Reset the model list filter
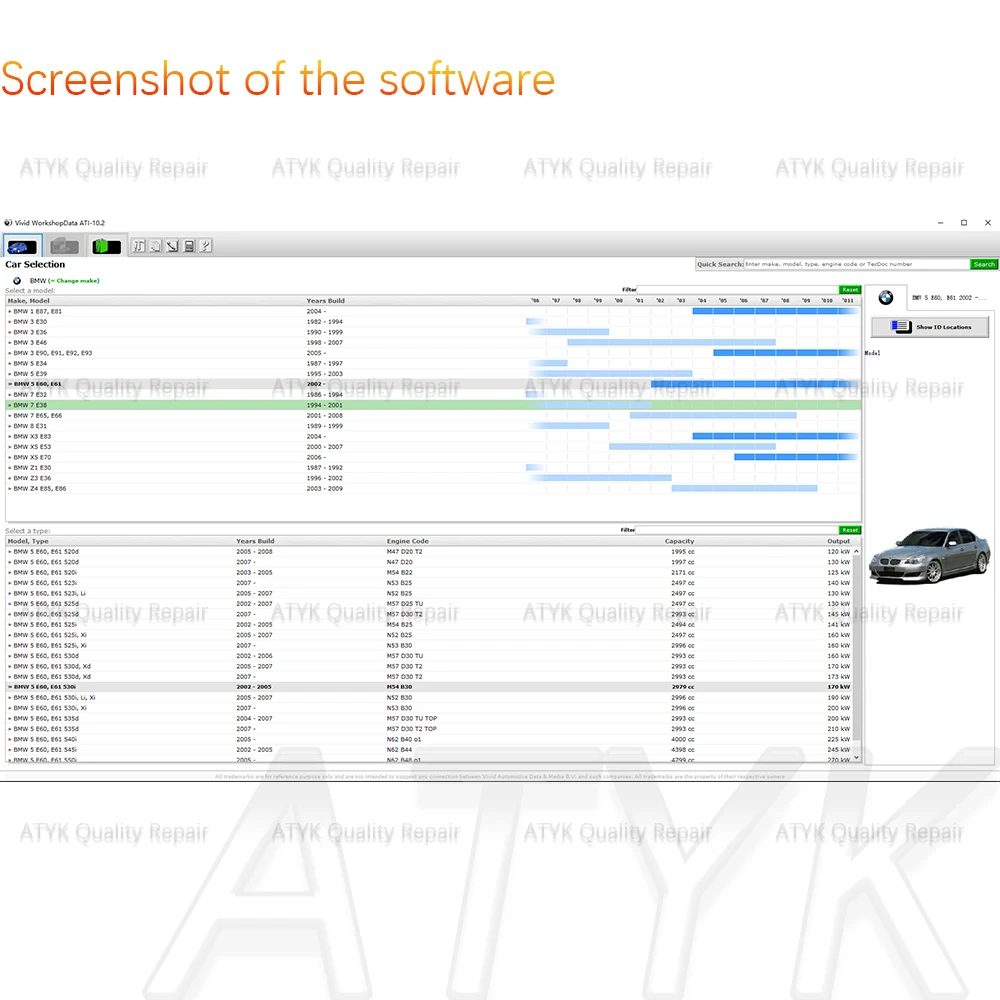 coord(849,290)
